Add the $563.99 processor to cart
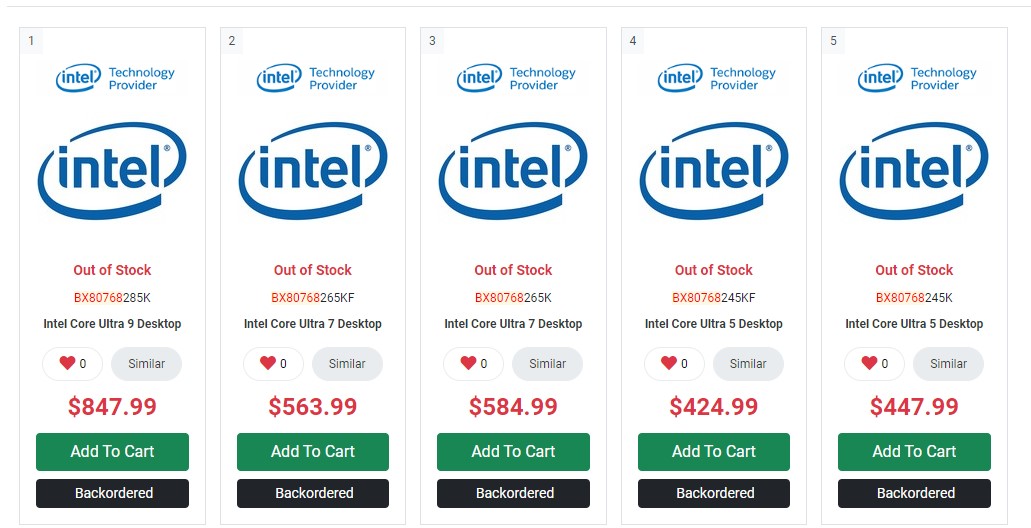 (313, 452)
